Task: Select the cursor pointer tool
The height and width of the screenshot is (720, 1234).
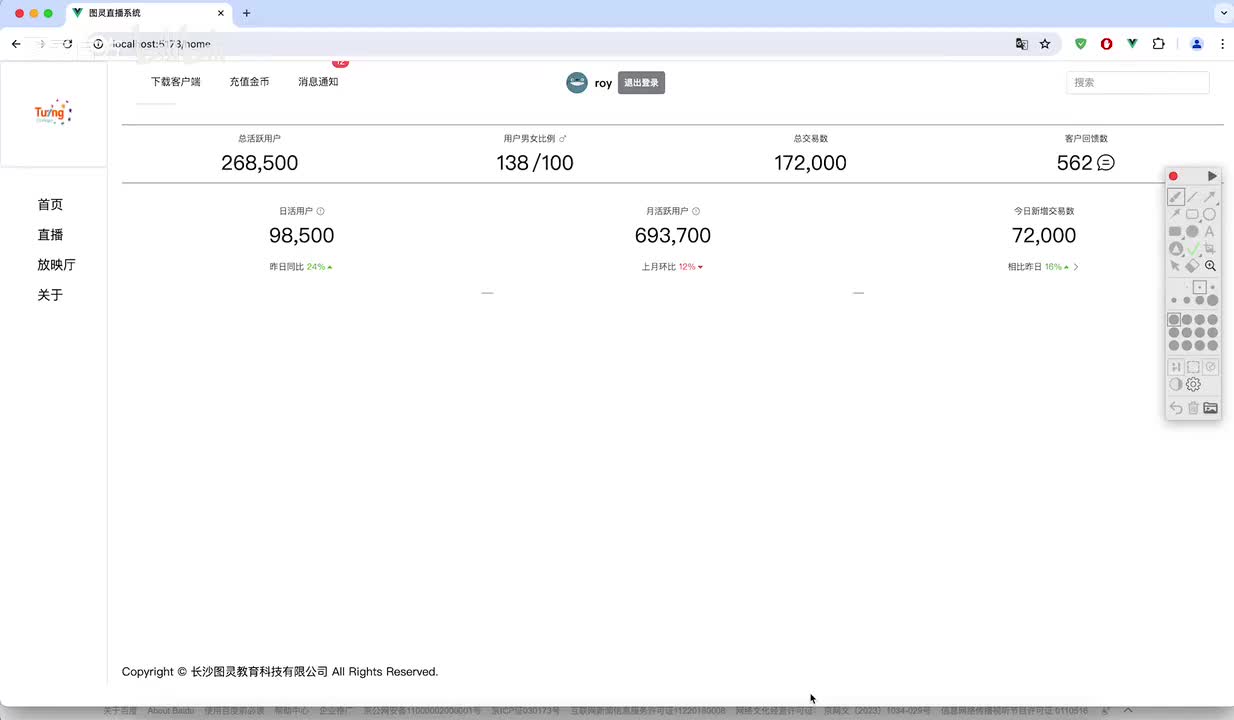Action: click(1175, 266)
